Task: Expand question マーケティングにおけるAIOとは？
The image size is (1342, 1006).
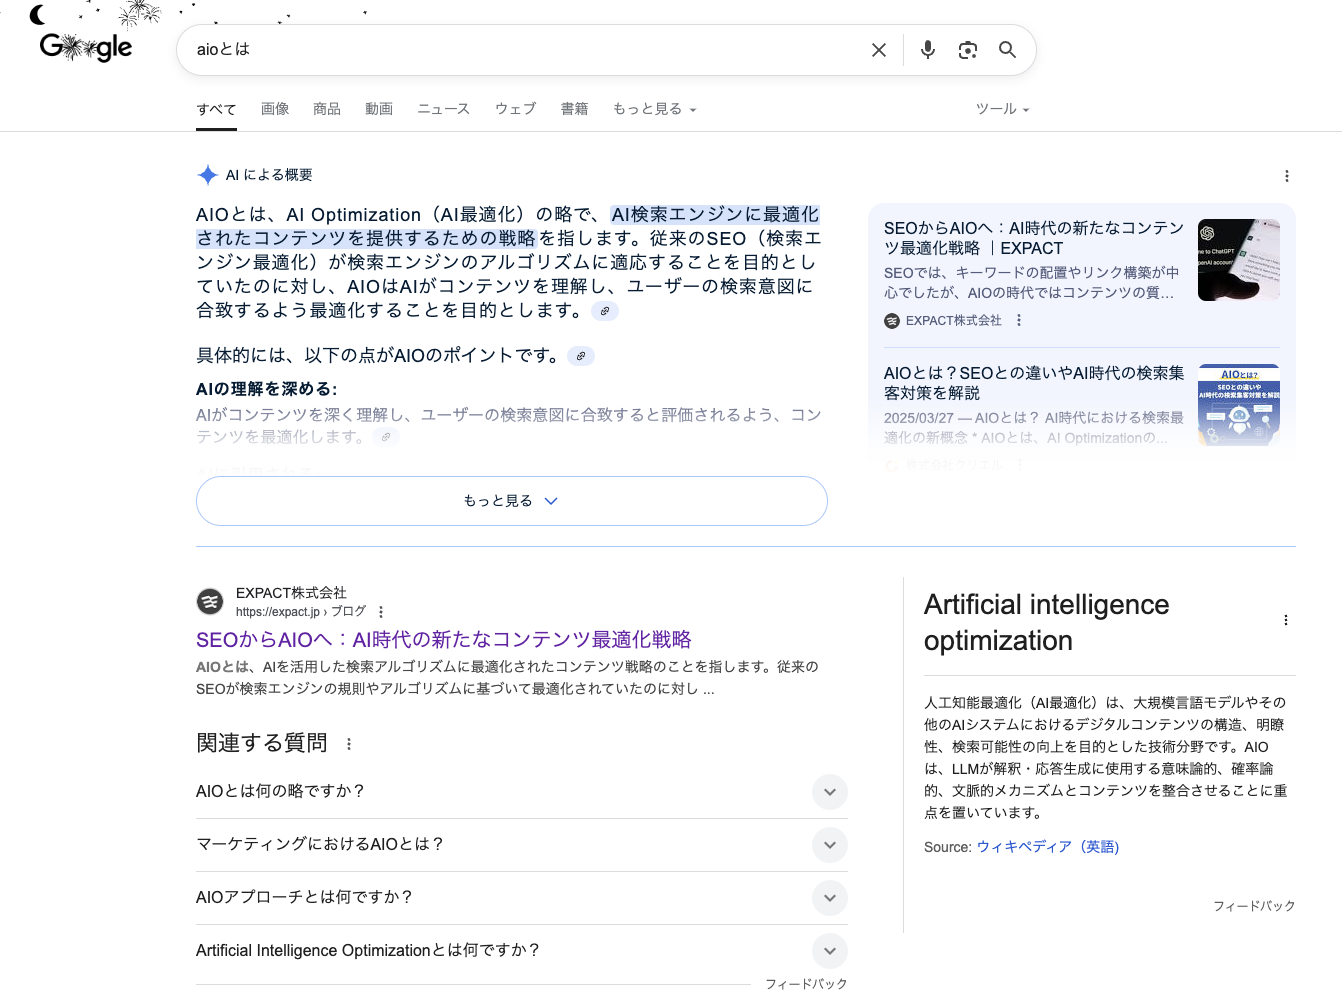Action: pyautogui.click(x=521, y=845)
